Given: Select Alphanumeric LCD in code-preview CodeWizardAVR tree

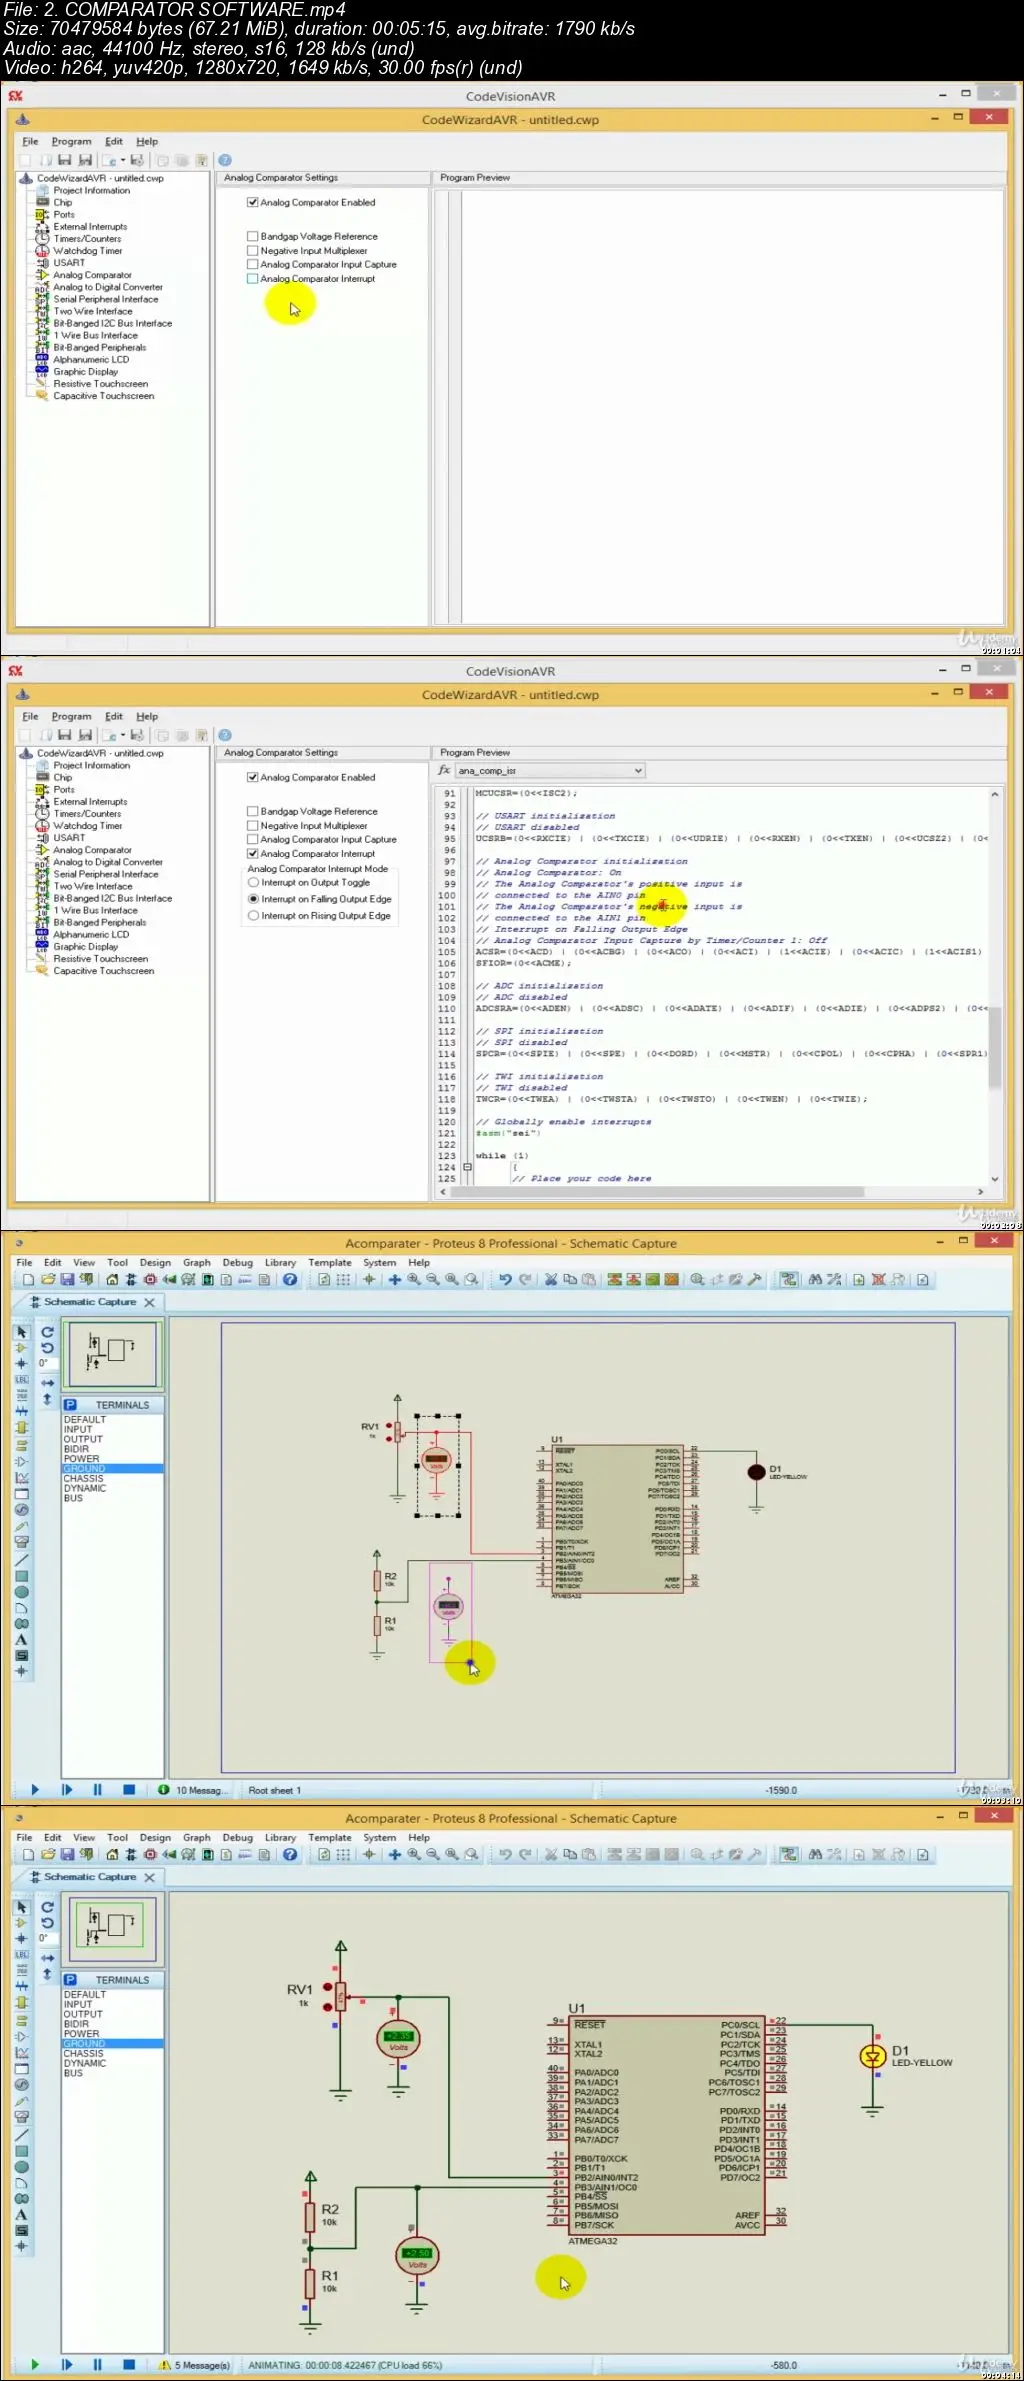Looking at the screenshot, I should tap(91, 935).
